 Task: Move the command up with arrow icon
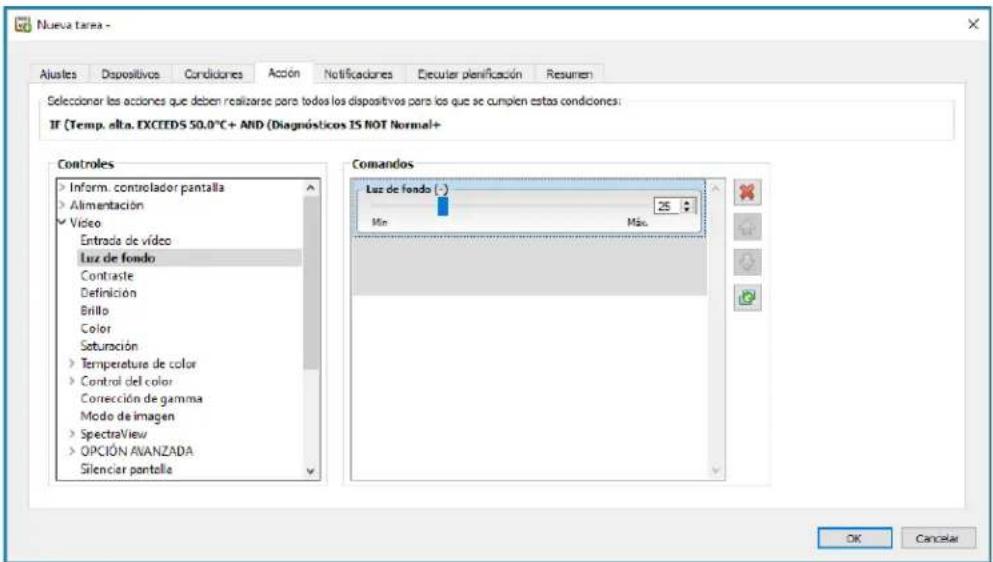(747, 227)
